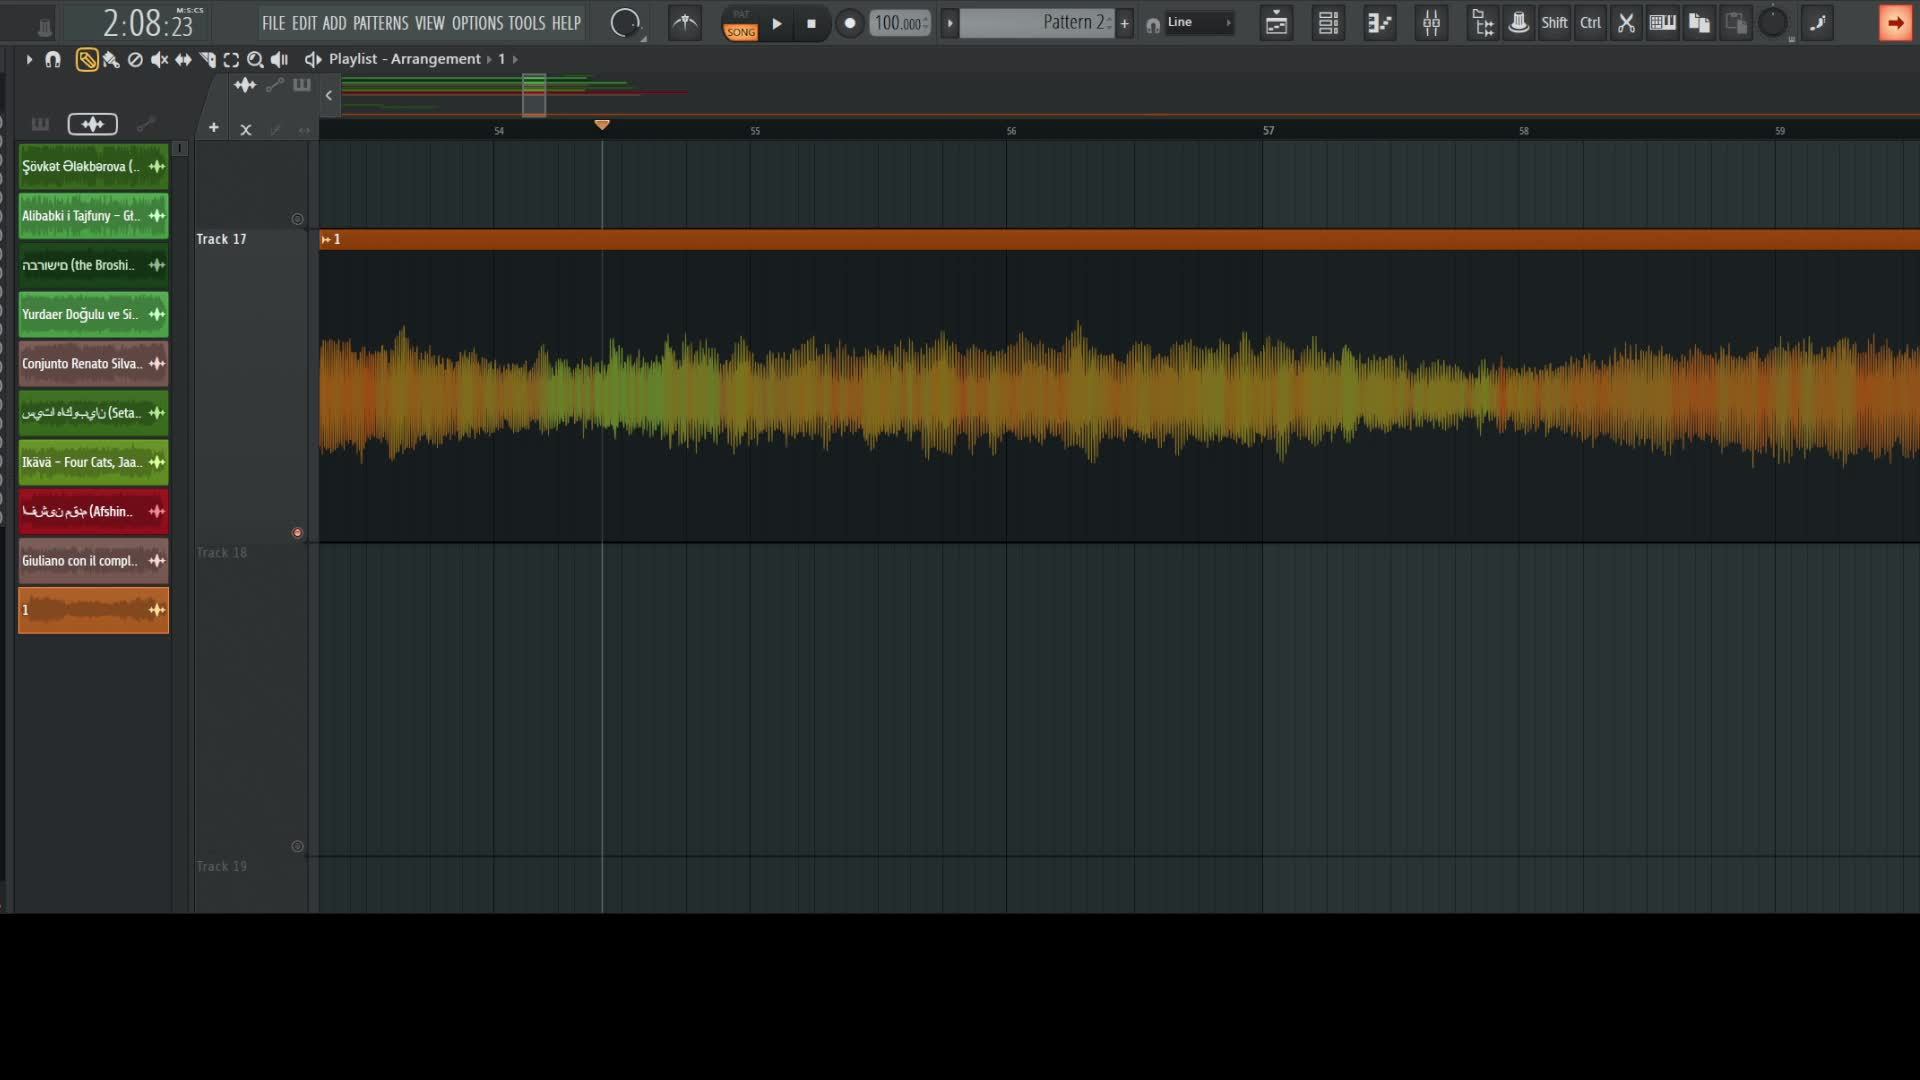Toggle the Ctrl modifier button
Screen dimensions: 1920x1080
(1590, 23)
